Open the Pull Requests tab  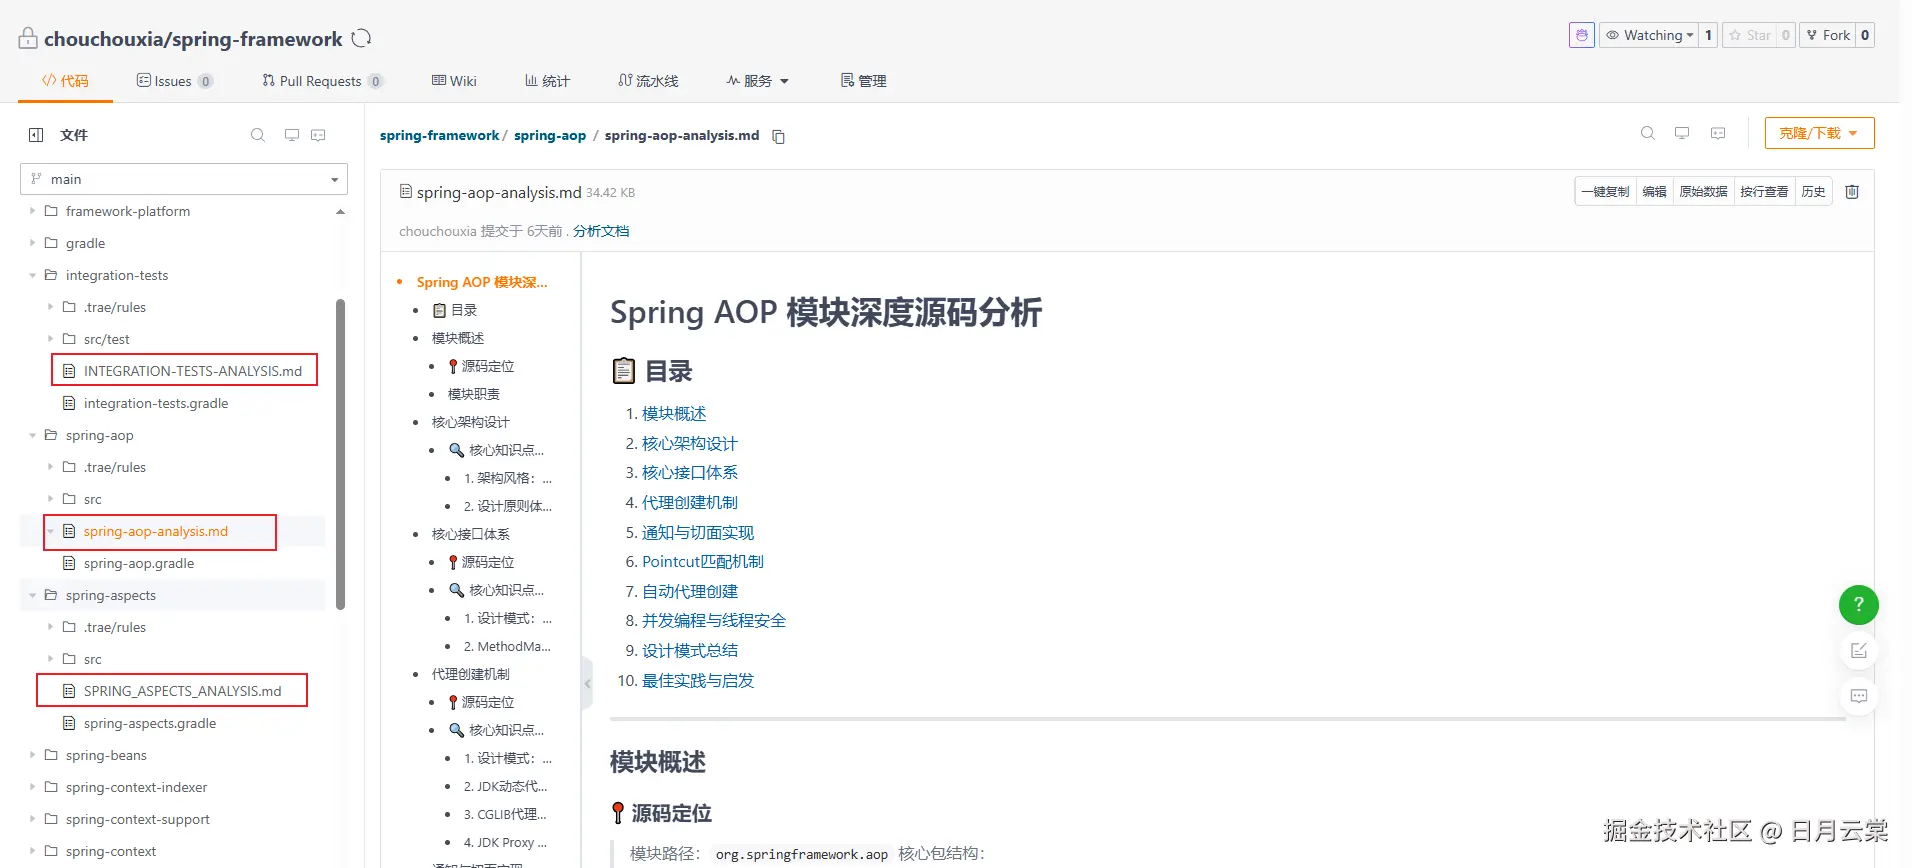322,81
